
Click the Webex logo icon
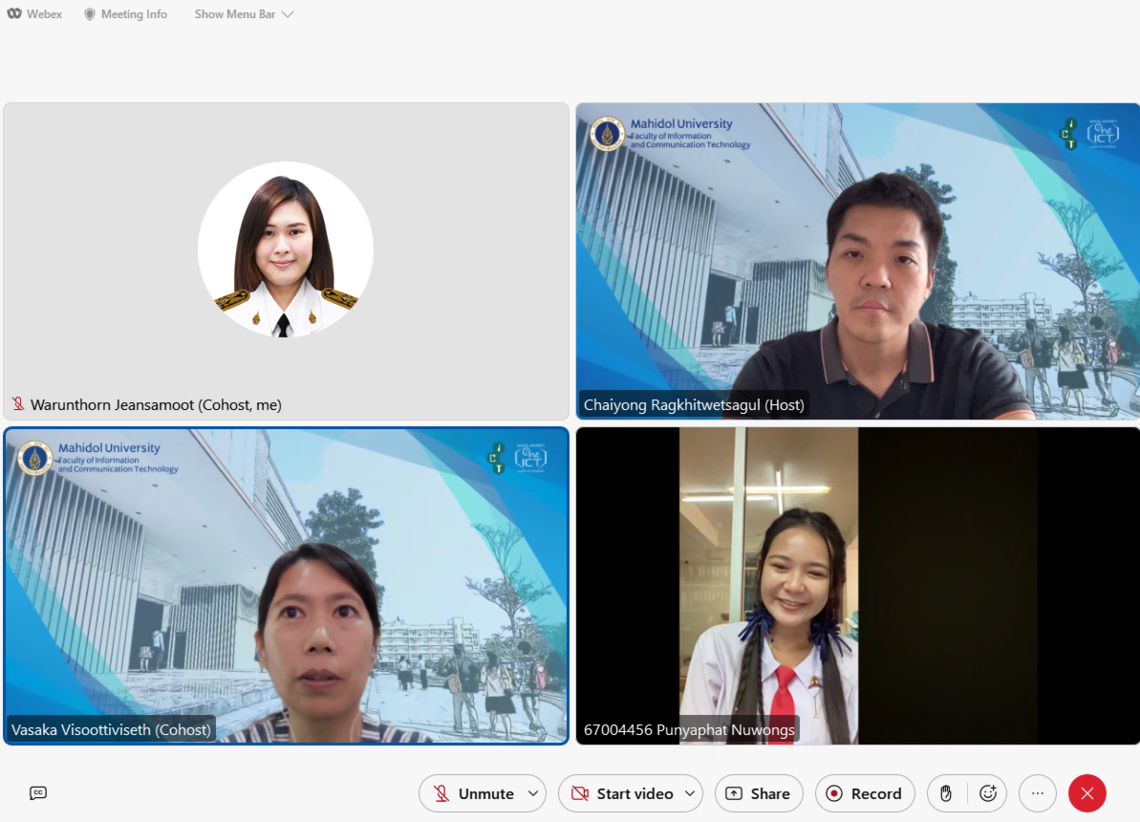(14, 14)
